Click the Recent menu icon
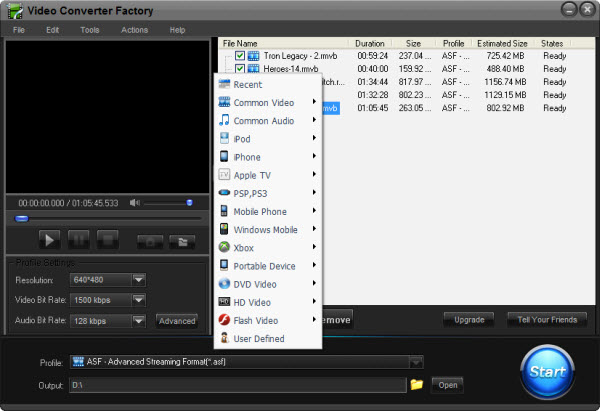This screenshot has width=600, height=411. pos(224,84)
